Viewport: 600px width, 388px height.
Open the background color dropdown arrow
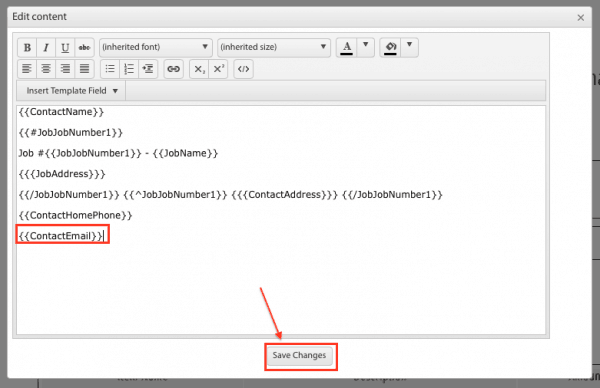[409, 47]
